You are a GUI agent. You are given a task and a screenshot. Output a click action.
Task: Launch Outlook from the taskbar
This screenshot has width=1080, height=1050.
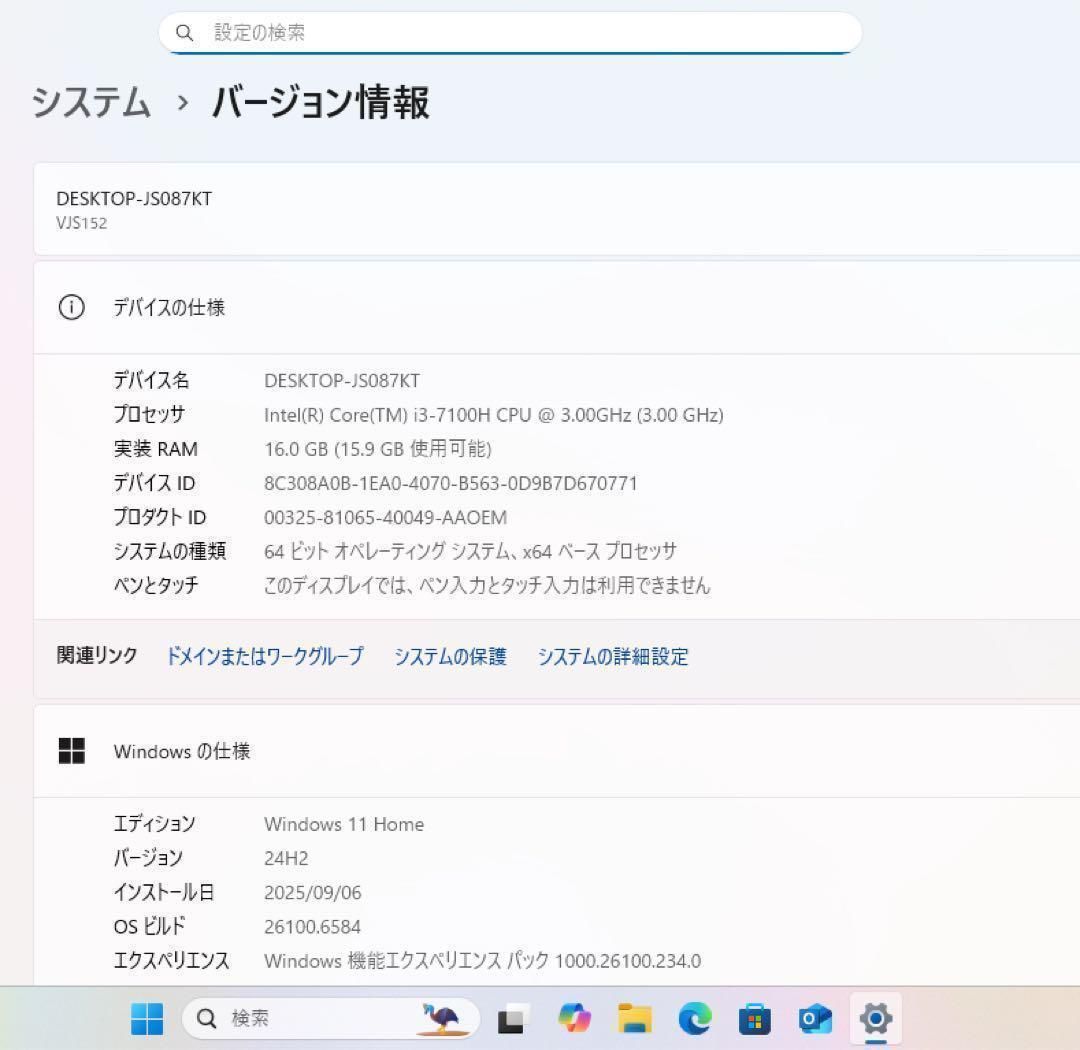(816, 1019)
